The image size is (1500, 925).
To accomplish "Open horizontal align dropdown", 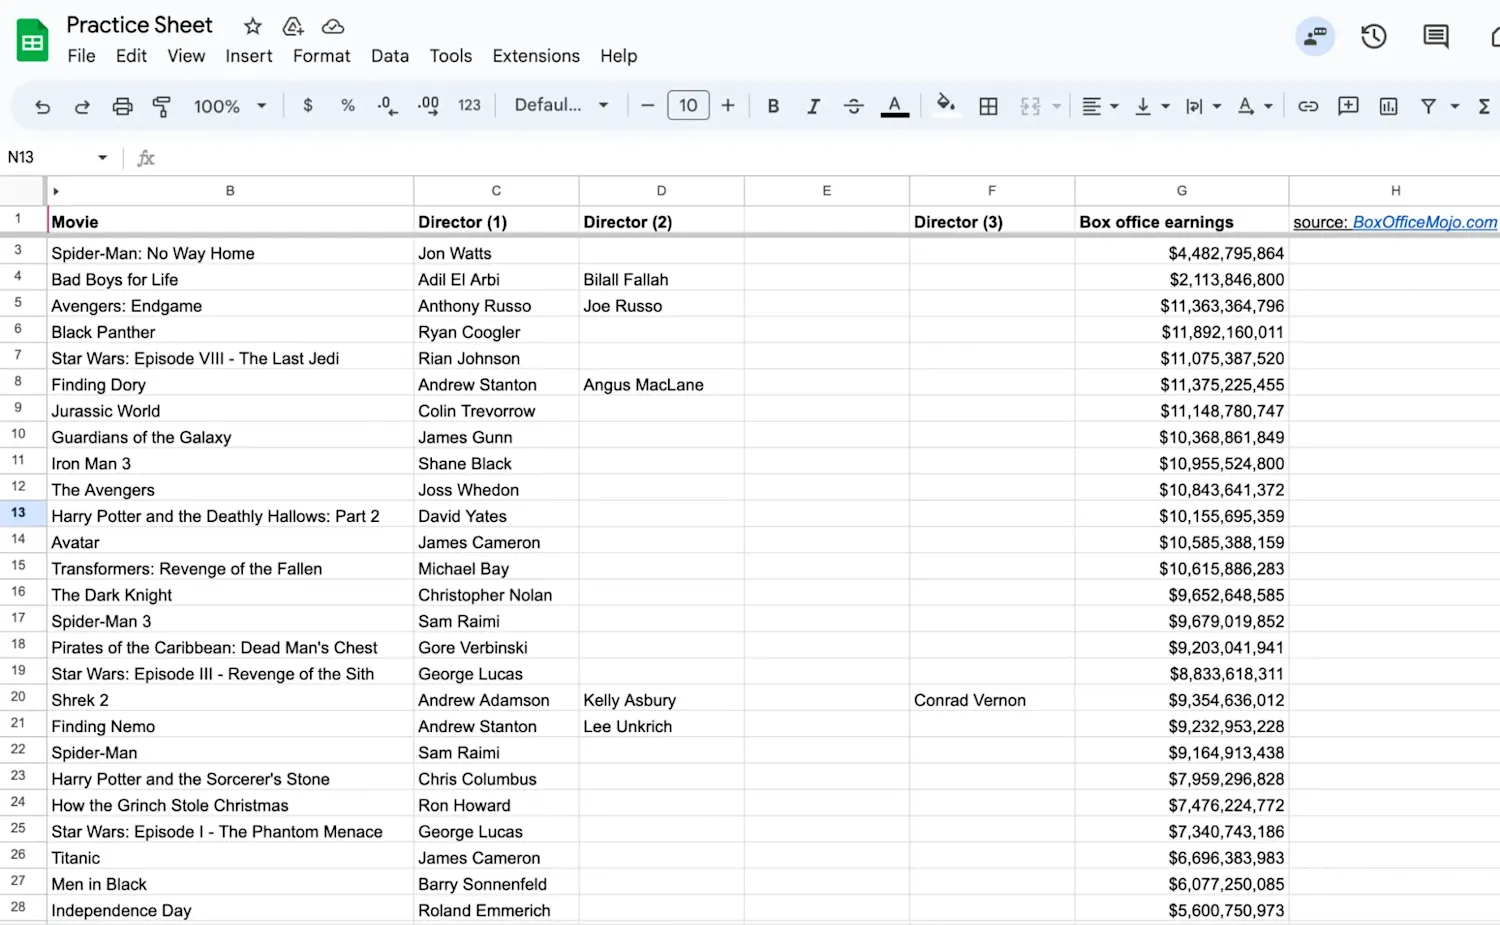I will 1100,106.
